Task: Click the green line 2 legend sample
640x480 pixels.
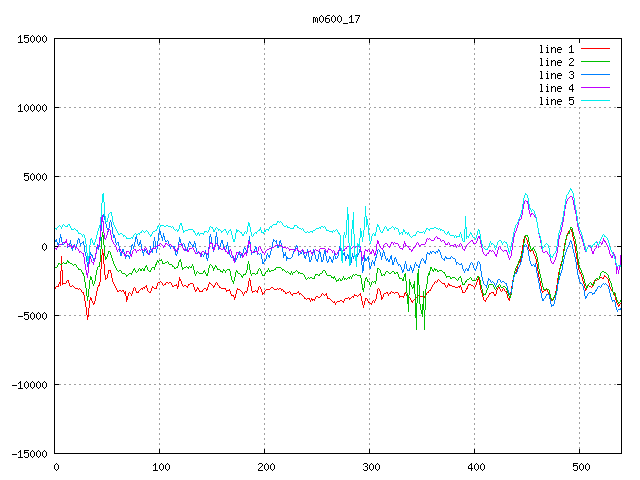Action: tap(595, 62)
